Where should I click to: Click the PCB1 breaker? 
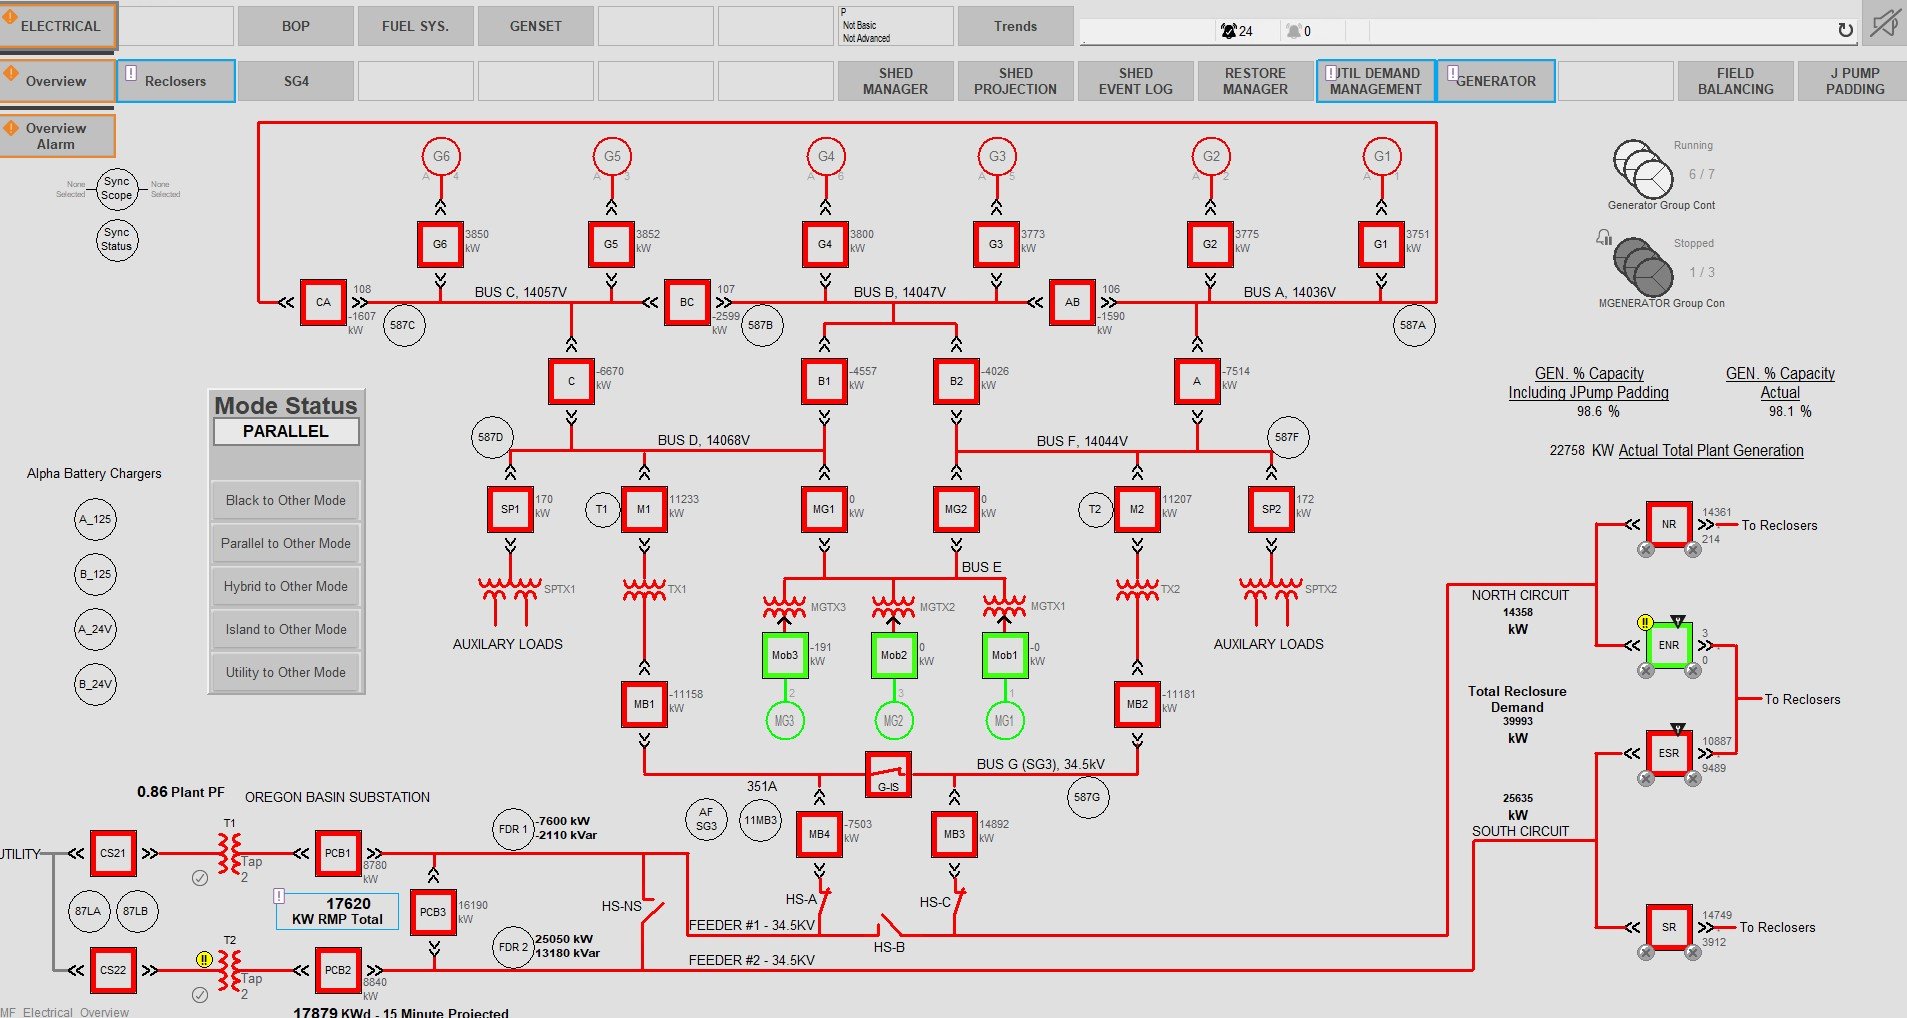[x=338, y=853]
